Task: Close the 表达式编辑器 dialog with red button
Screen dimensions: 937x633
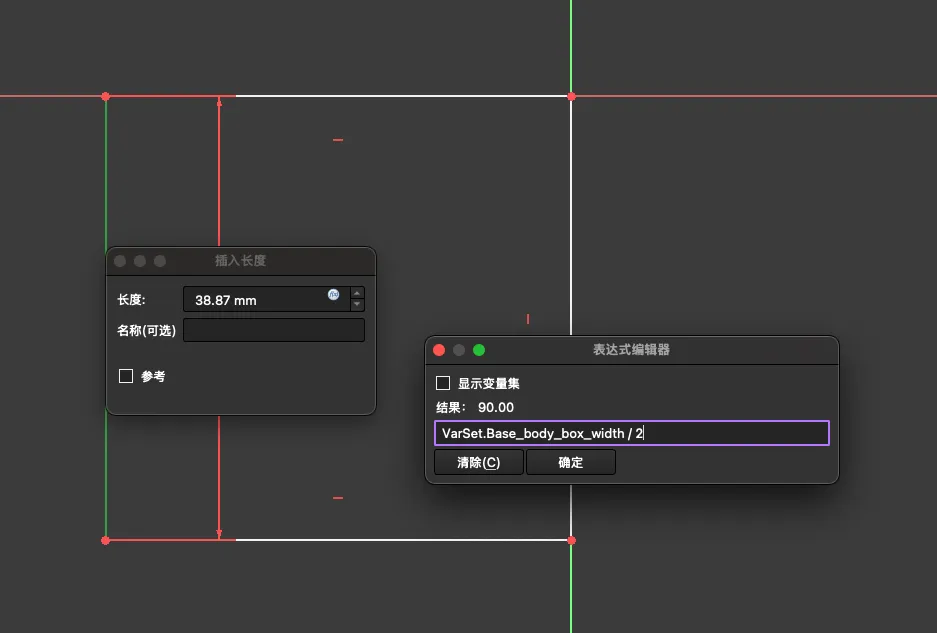Action: click(439, 350)
